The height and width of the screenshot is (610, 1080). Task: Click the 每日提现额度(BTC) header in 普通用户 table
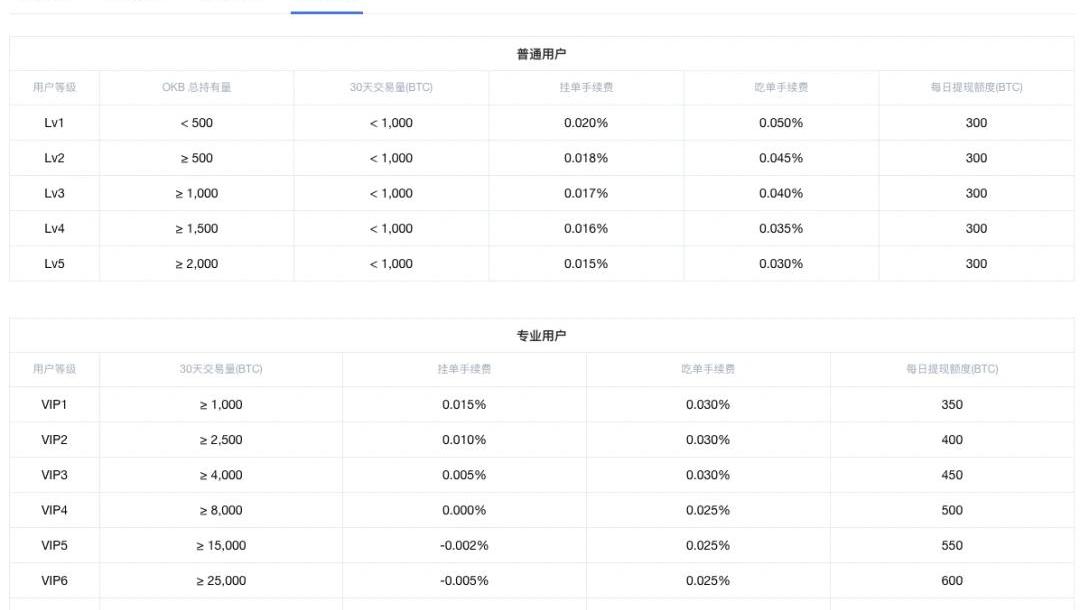click(x=976, y=88)
